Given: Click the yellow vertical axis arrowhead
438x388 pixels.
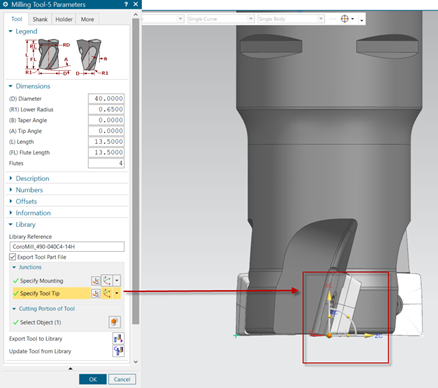Looking at the screenshot, I should point(329,295).
